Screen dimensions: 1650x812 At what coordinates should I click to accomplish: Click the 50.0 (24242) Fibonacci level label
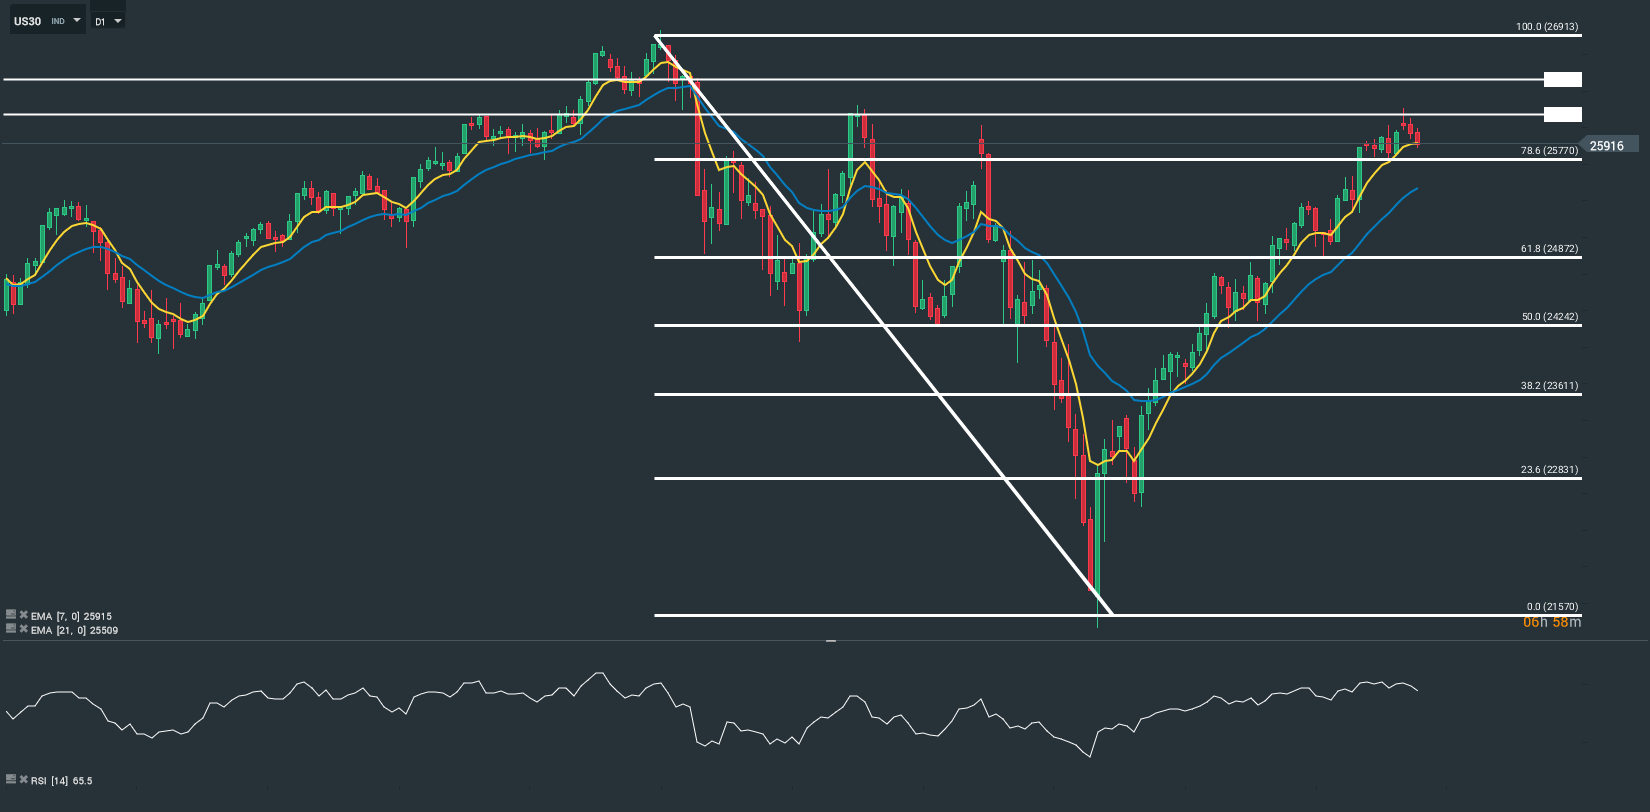[1550, 317]
